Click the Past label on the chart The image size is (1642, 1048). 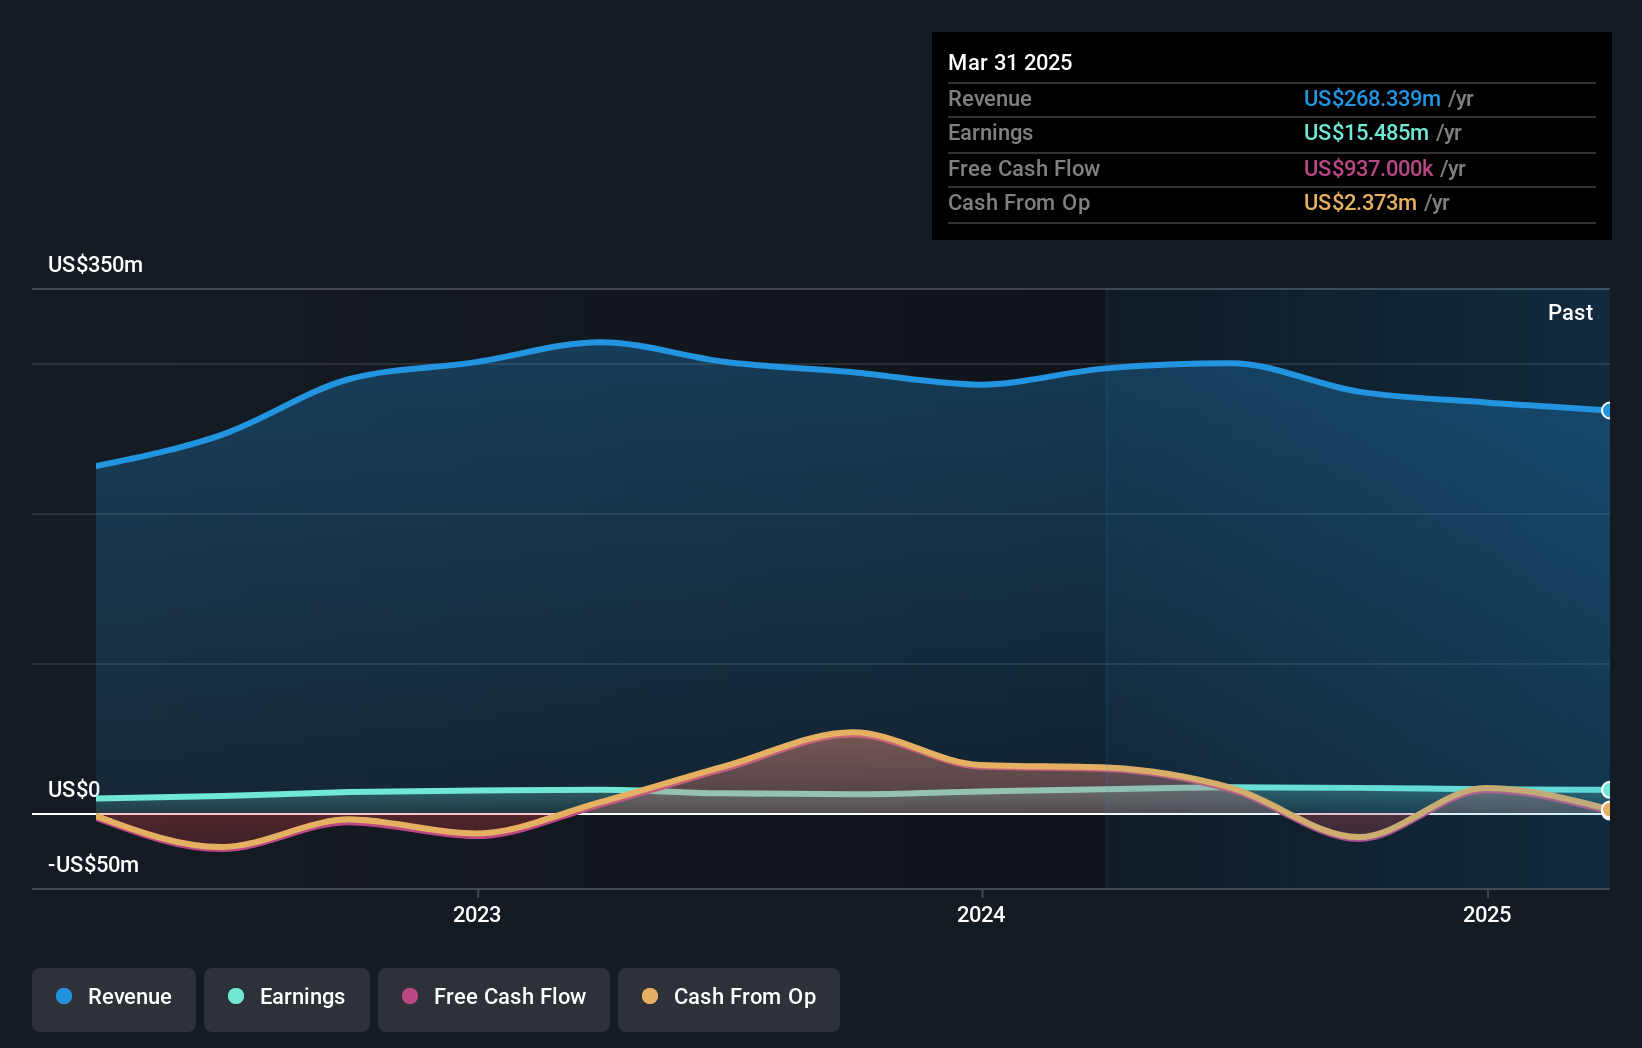point(1570,313)
